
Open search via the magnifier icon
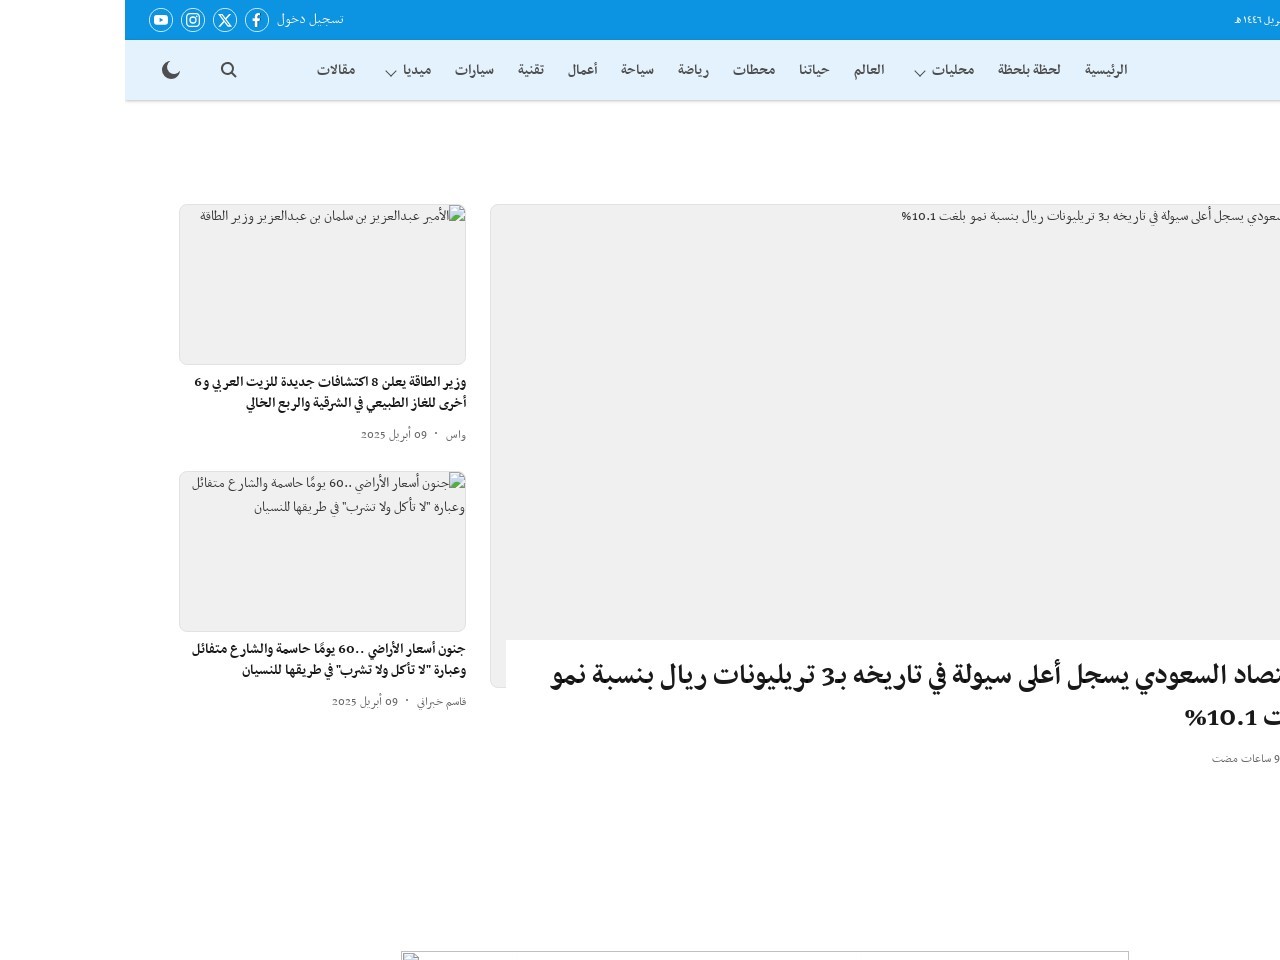click(229, 70)
